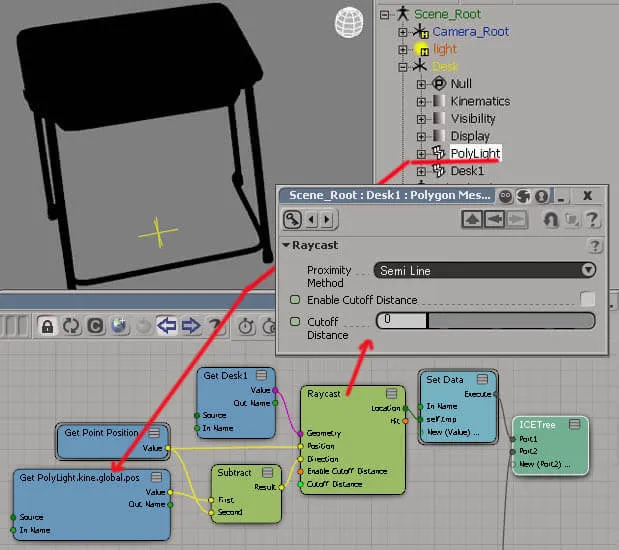This screenshot has width=619, height=550.
Task: Expand the Kinematics node
Action: point(421,101)
